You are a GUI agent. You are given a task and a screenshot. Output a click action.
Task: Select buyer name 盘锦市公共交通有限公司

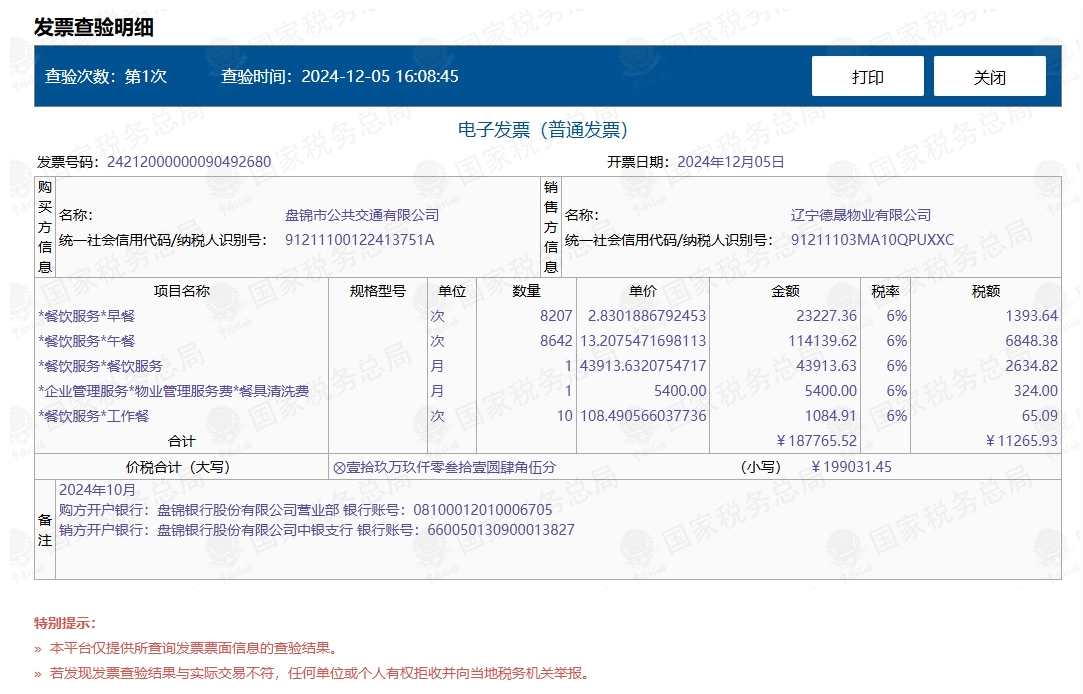362,215
